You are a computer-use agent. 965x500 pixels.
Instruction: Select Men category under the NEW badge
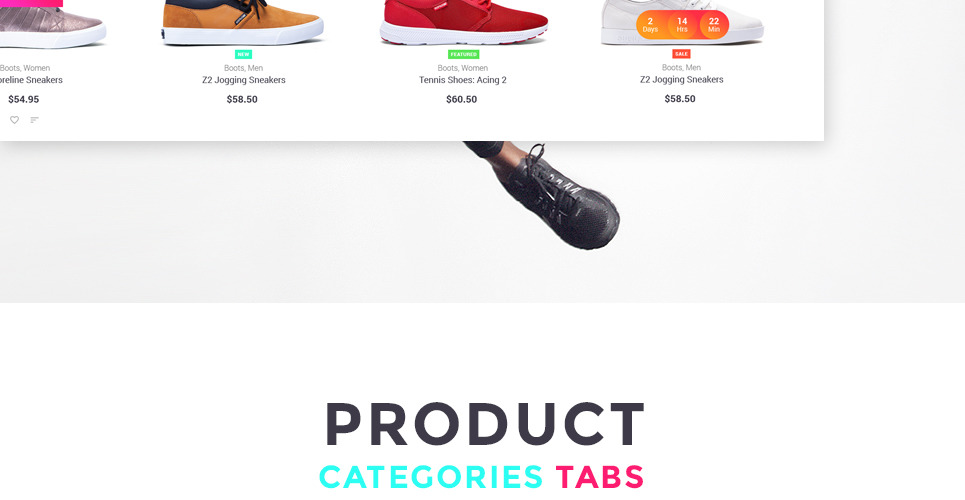coord(255,68)
